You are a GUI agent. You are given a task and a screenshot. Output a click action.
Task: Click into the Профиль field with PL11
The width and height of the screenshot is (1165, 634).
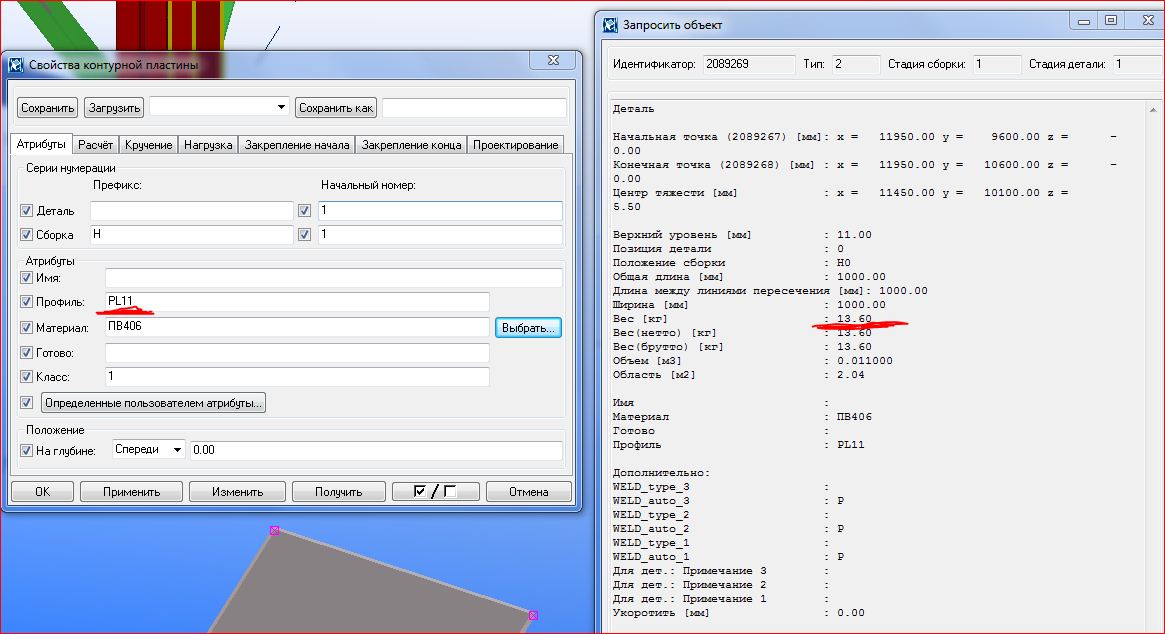[297, 302]
